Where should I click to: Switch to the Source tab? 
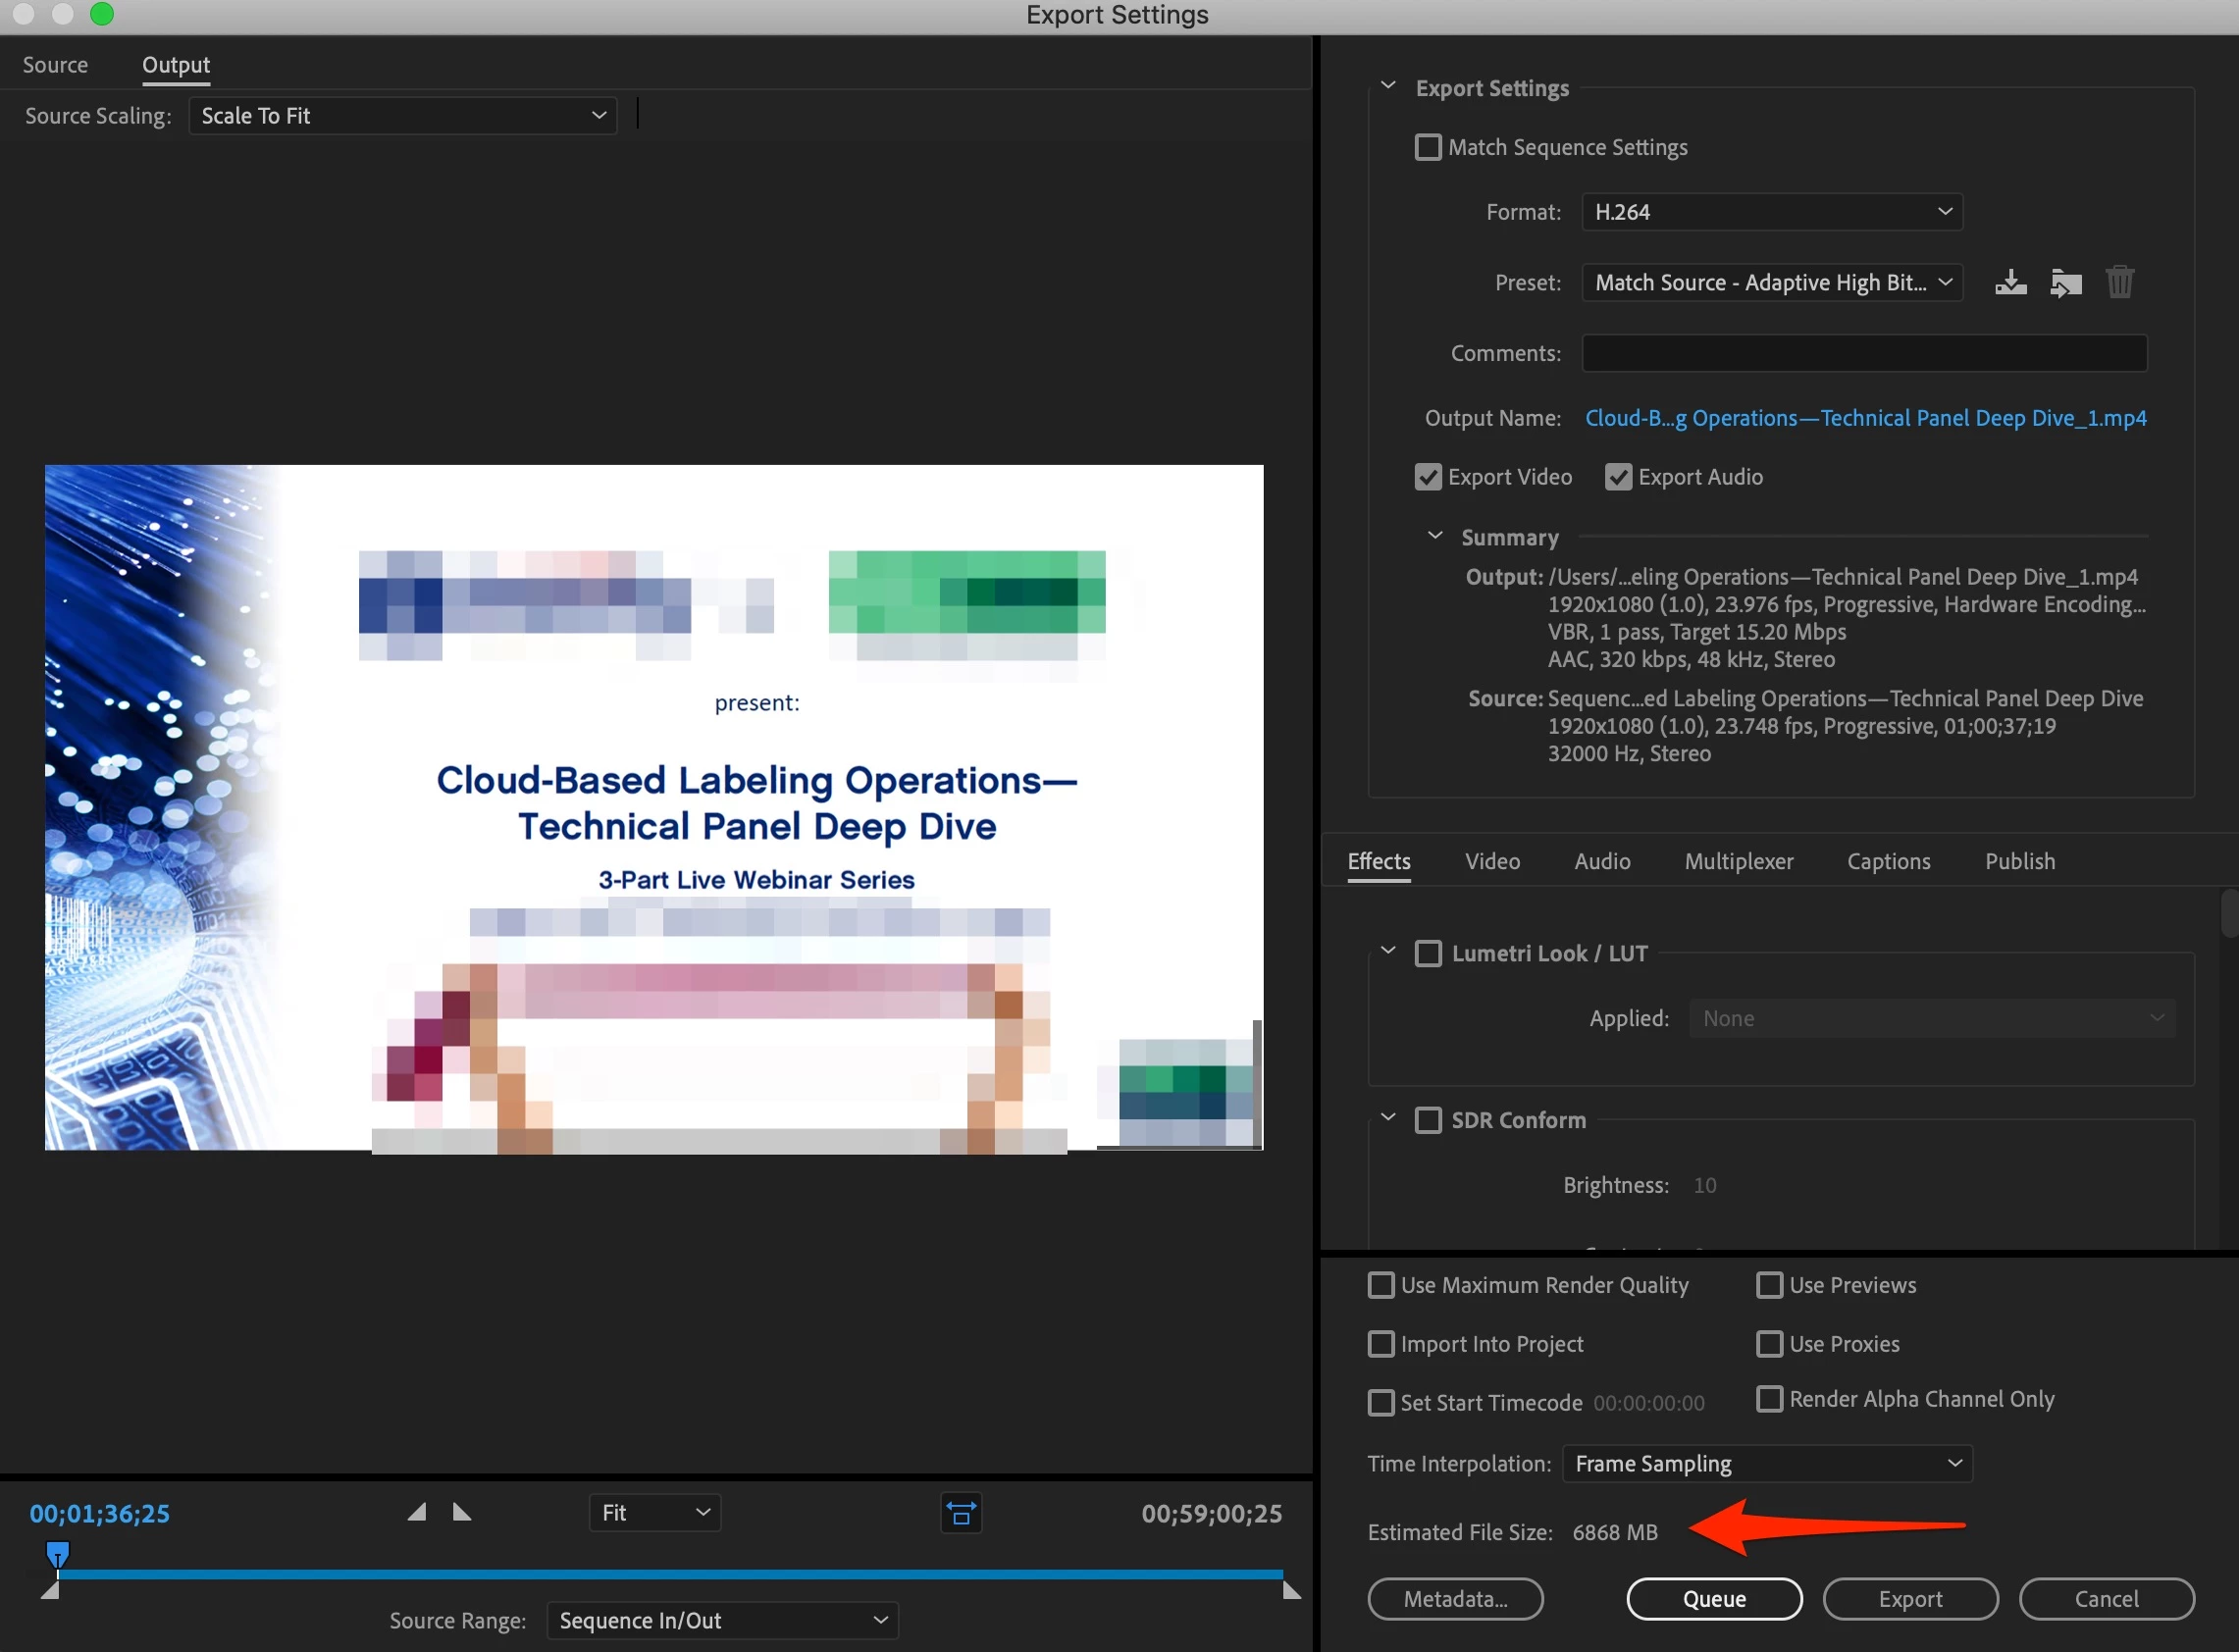55,65
